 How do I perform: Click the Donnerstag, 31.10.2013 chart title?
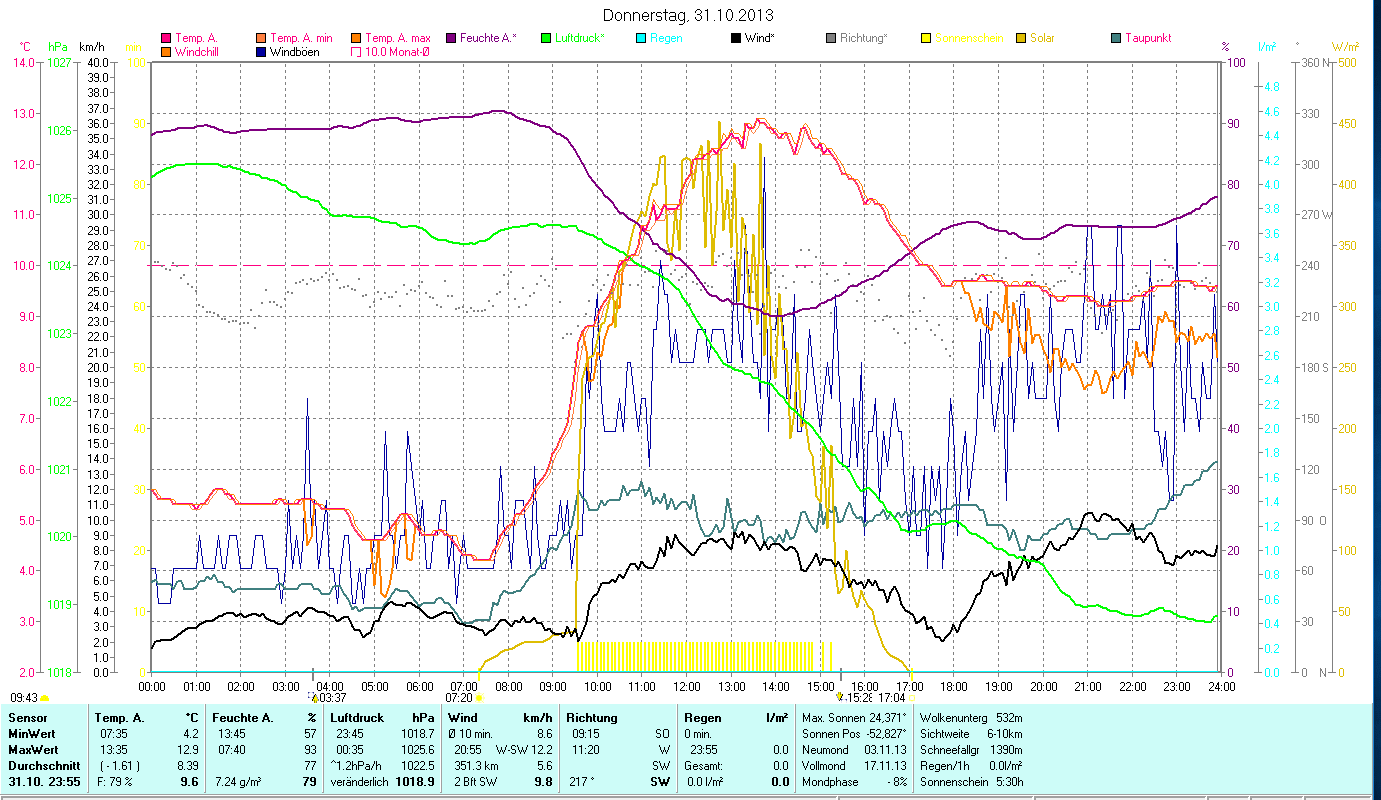point(689,16)
